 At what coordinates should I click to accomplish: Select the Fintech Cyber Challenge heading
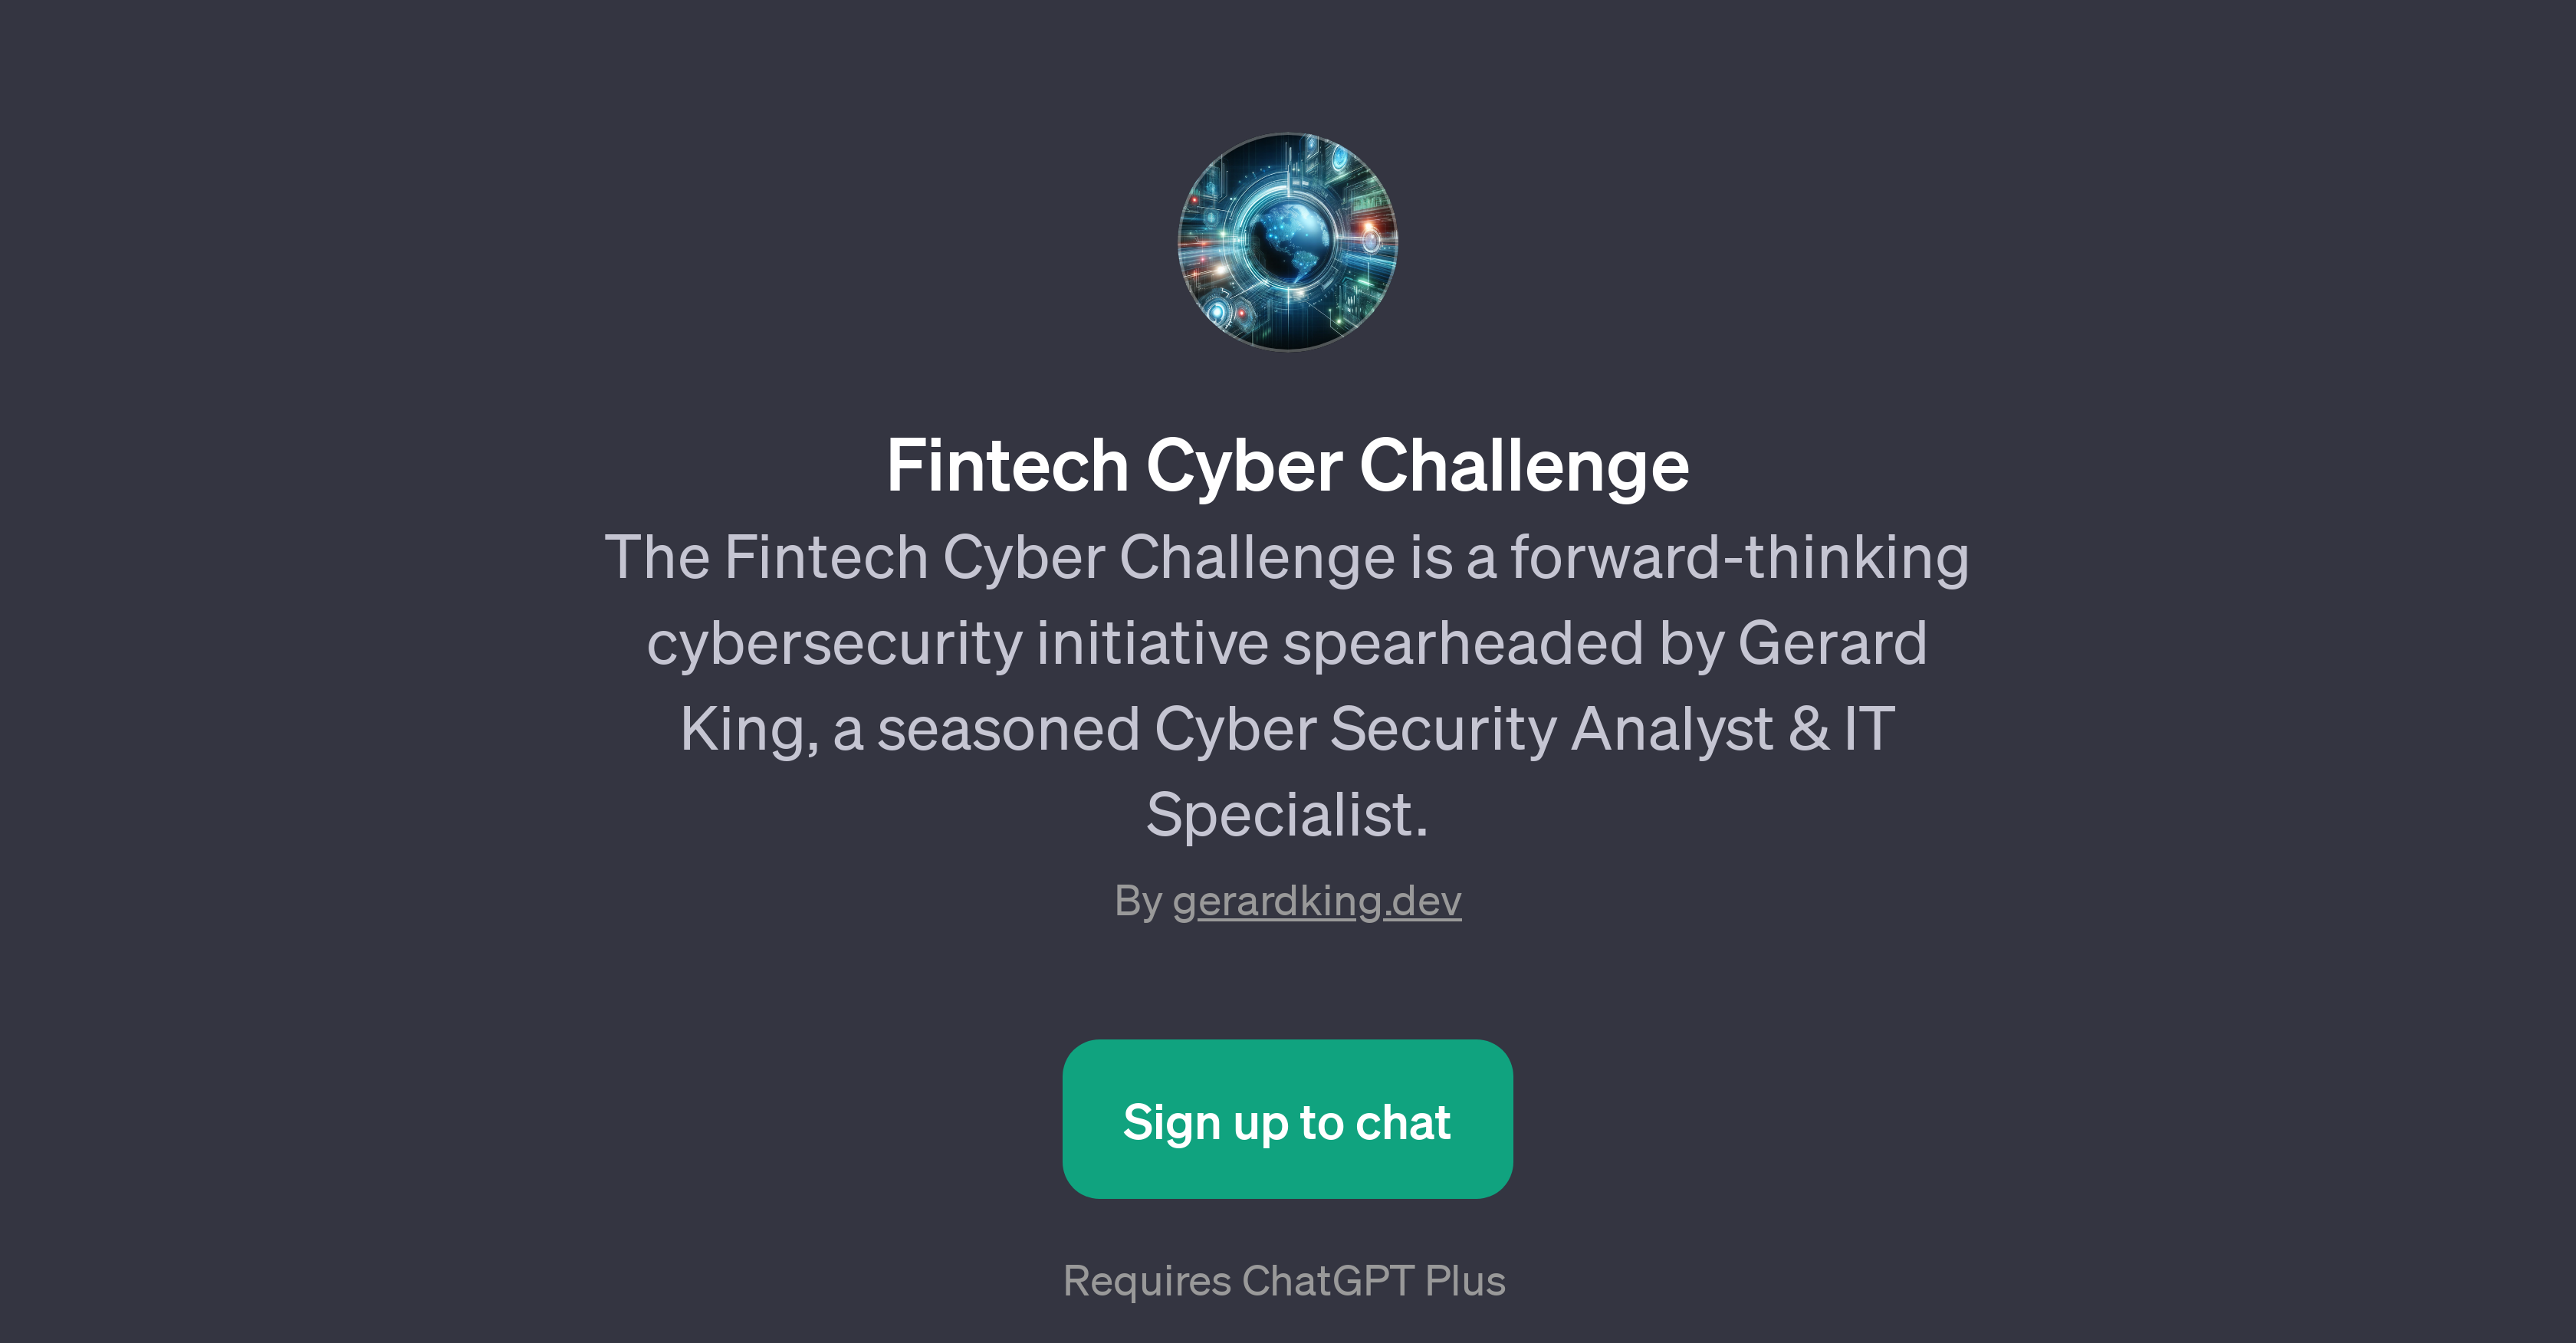1288,465
